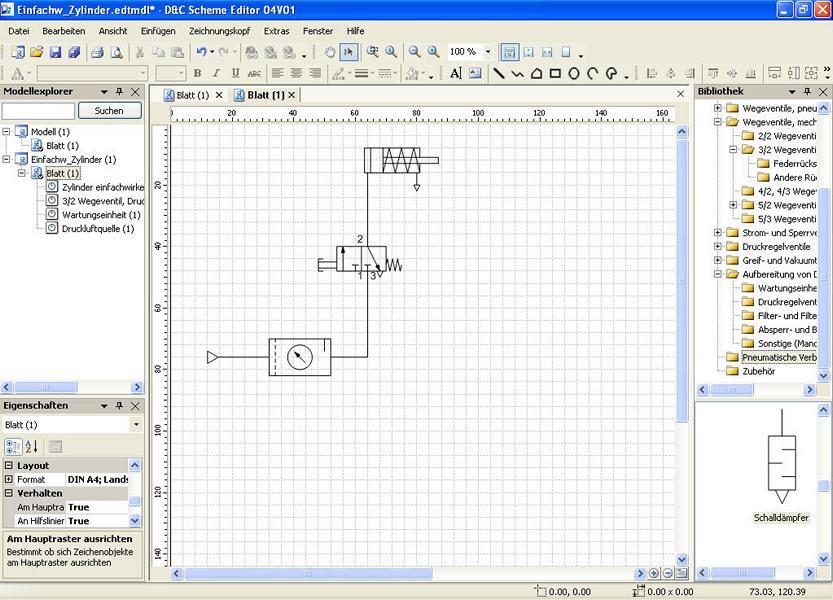The width and height of the screenshot is (833, 600).
Task: Expand the Format property row
Action: (x=9, y=479)
